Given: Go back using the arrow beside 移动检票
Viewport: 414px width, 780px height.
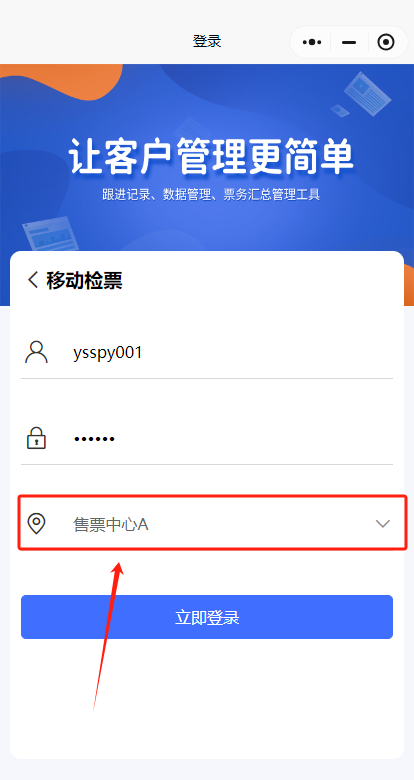Looking at the screenshot, I should [x=33, y=280].
